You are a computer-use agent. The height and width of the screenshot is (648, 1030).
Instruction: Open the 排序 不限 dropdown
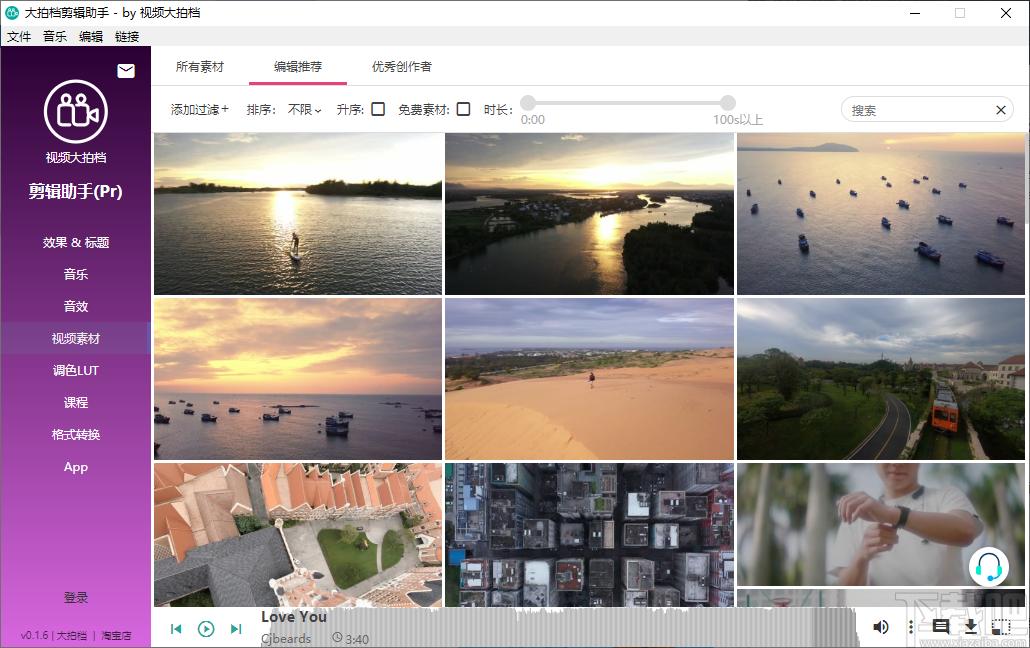[305, 110]
